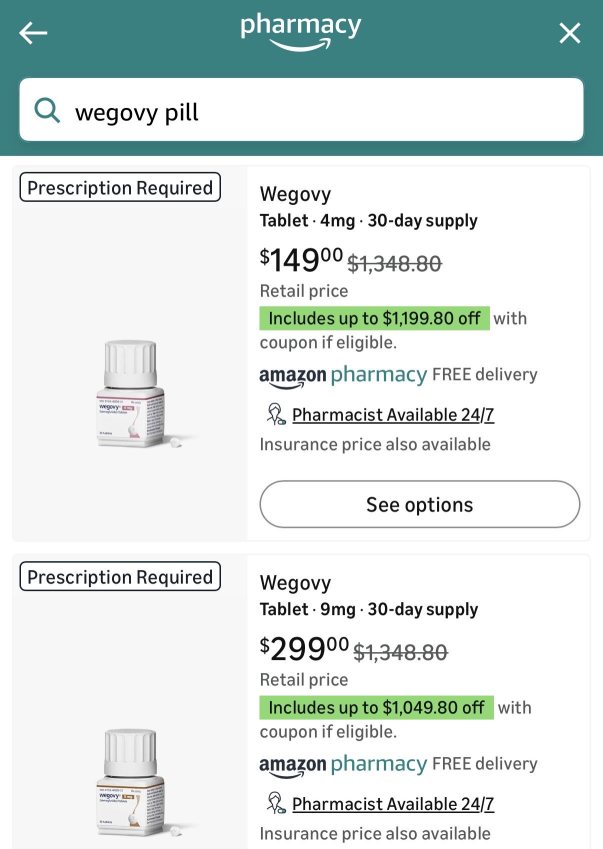This screenshot has width=603, height=849.
Task: Select the Wegovy 9mg product title
Action: [x=295, y=583]
